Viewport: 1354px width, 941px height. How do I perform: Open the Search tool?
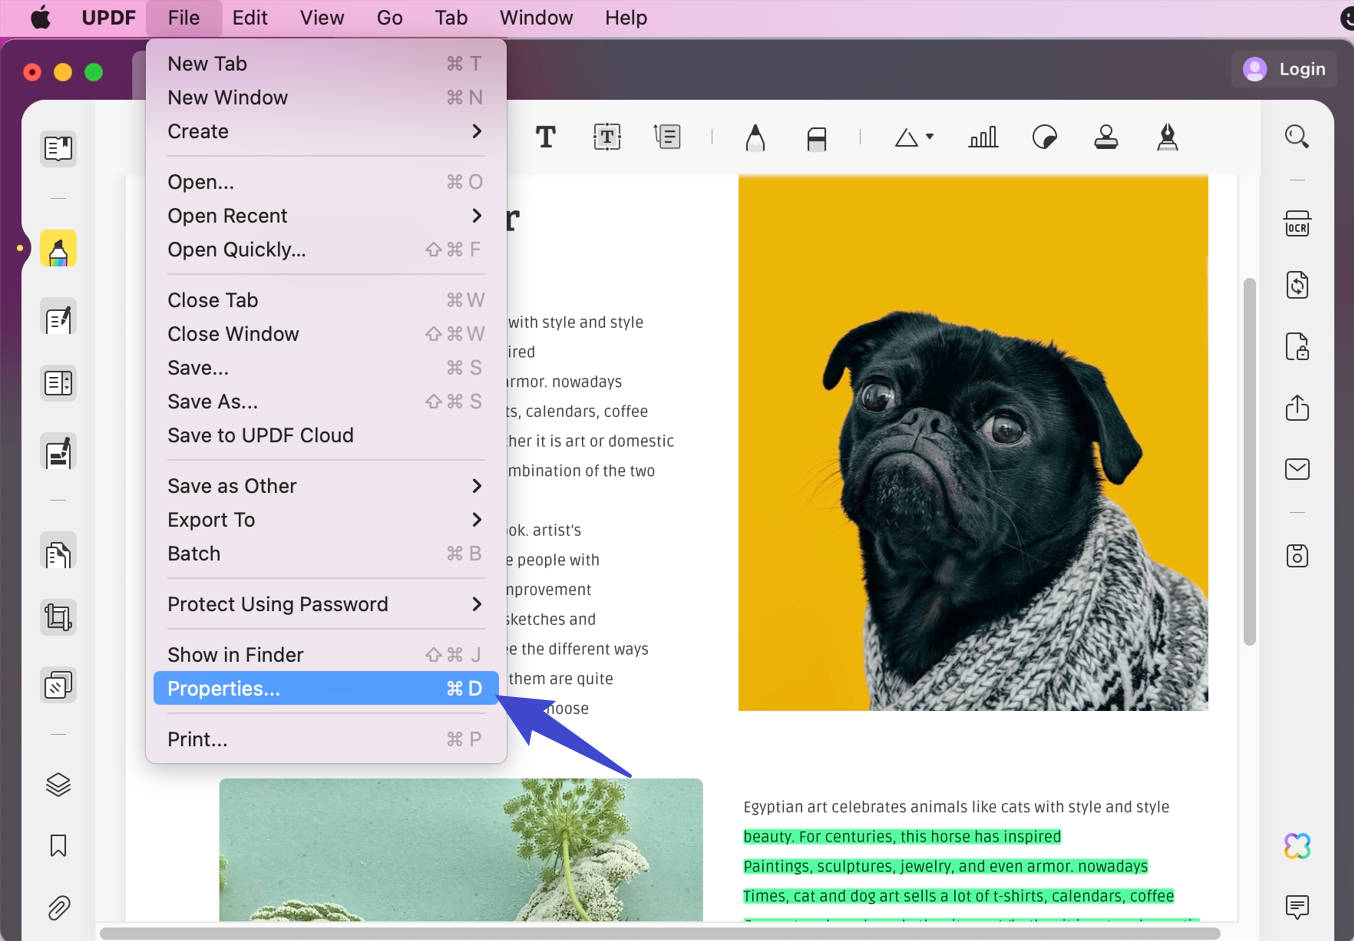pyautogui.click(x=1297, y=136)
